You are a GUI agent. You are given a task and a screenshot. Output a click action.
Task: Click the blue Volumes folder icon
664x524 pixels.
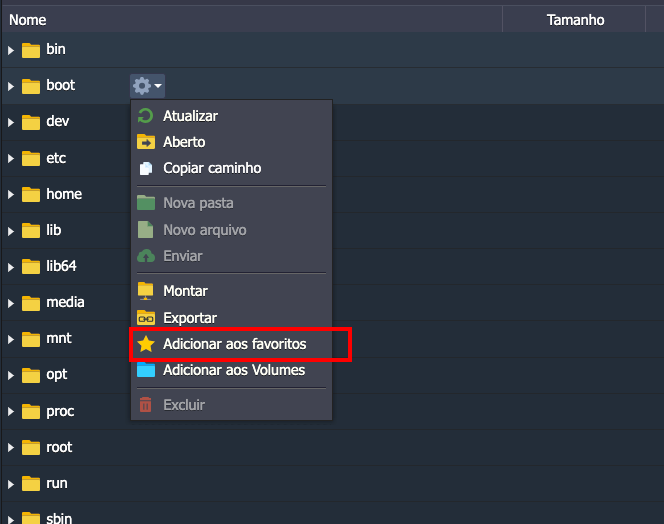(x=146, y=370)
